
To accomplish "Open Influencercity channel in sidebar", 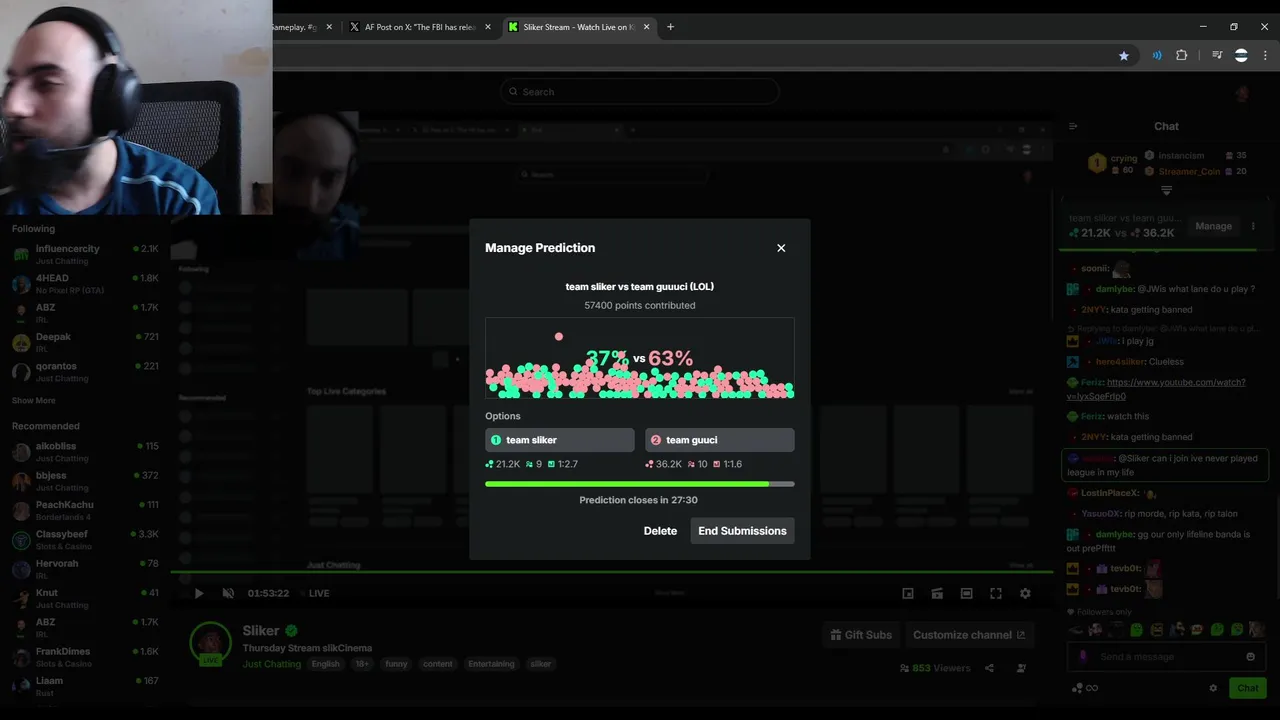I will [86, 254].
